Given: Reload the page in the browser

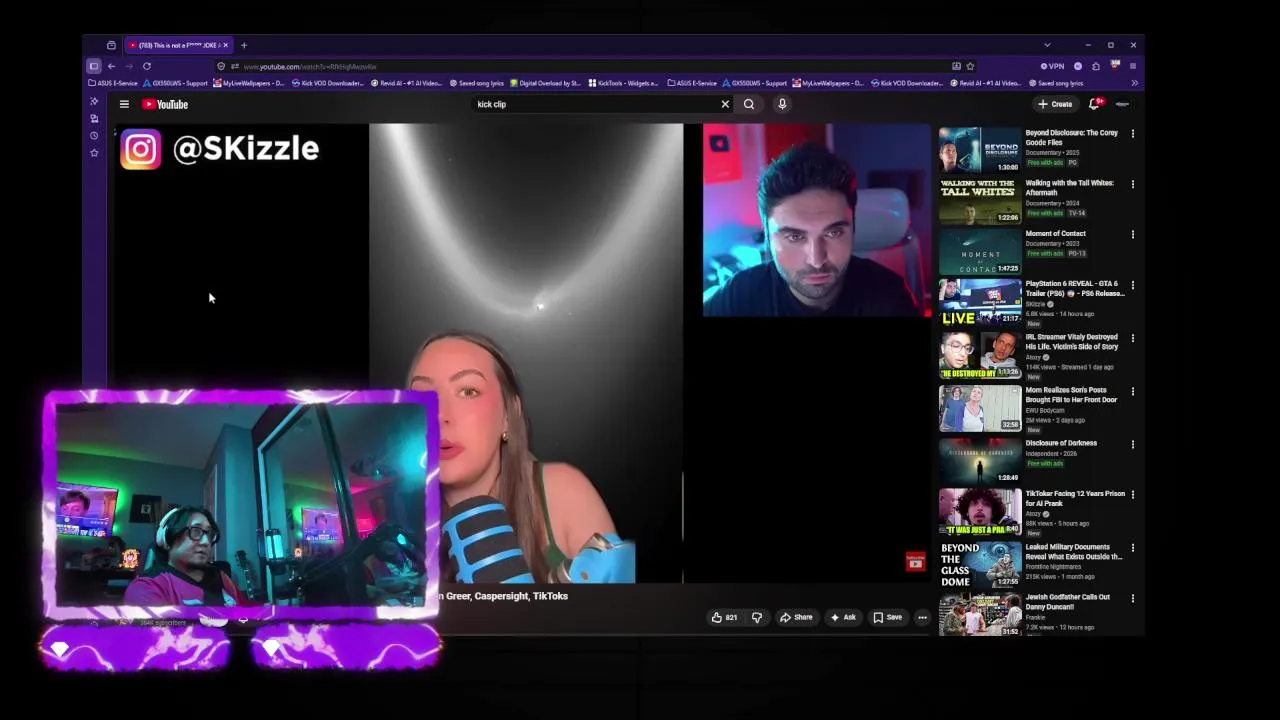Looking at the screenshot, I should (x=146, y=66).
